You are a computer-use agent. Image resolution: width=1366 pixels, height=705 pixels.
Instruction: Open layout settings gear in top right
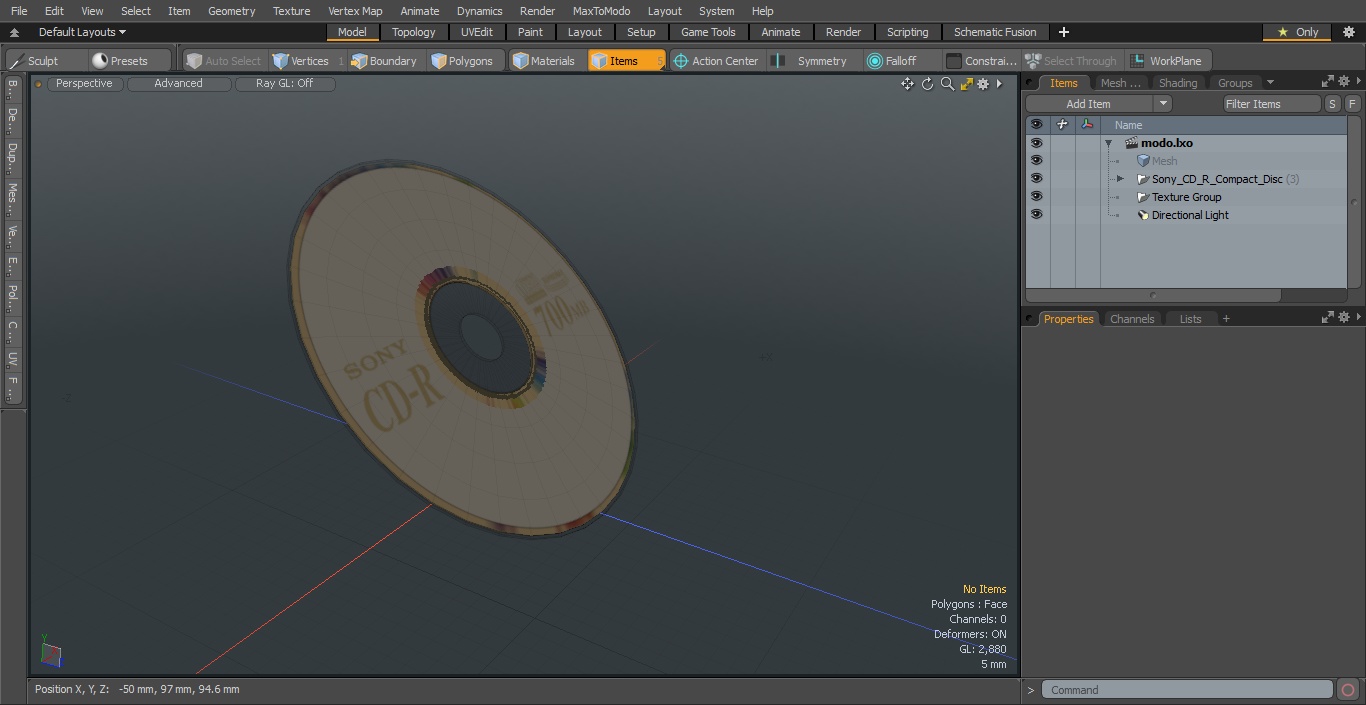(x=1348, y=32)
